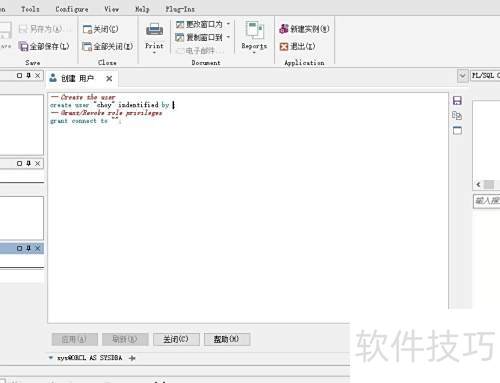Click 全部关闭(E) close all

[108, 46]
